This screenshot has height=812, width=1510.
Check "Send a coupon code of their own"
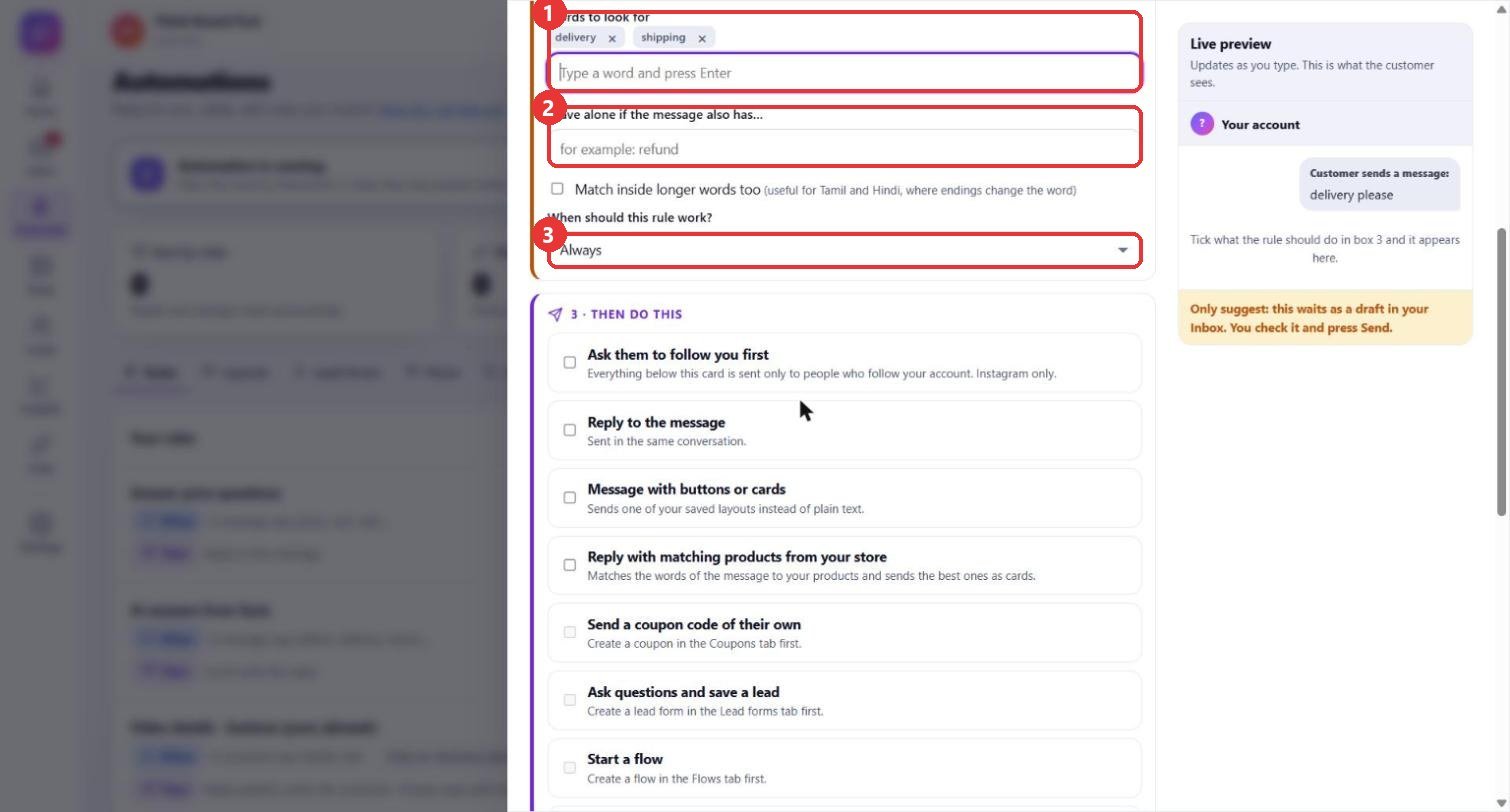[570, 632]
